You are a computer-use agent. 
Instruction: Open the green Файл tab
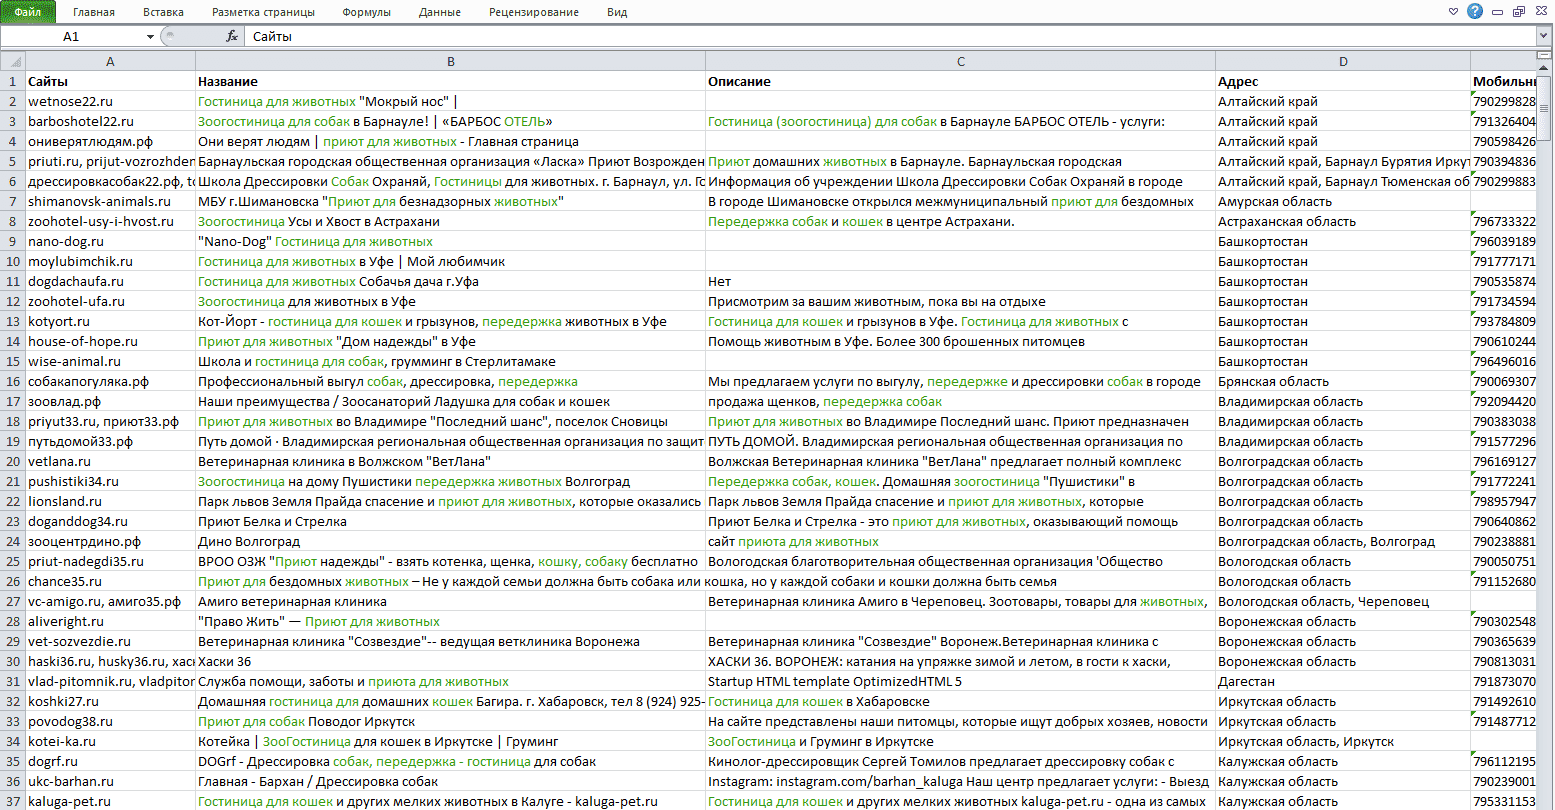(28, 12)
